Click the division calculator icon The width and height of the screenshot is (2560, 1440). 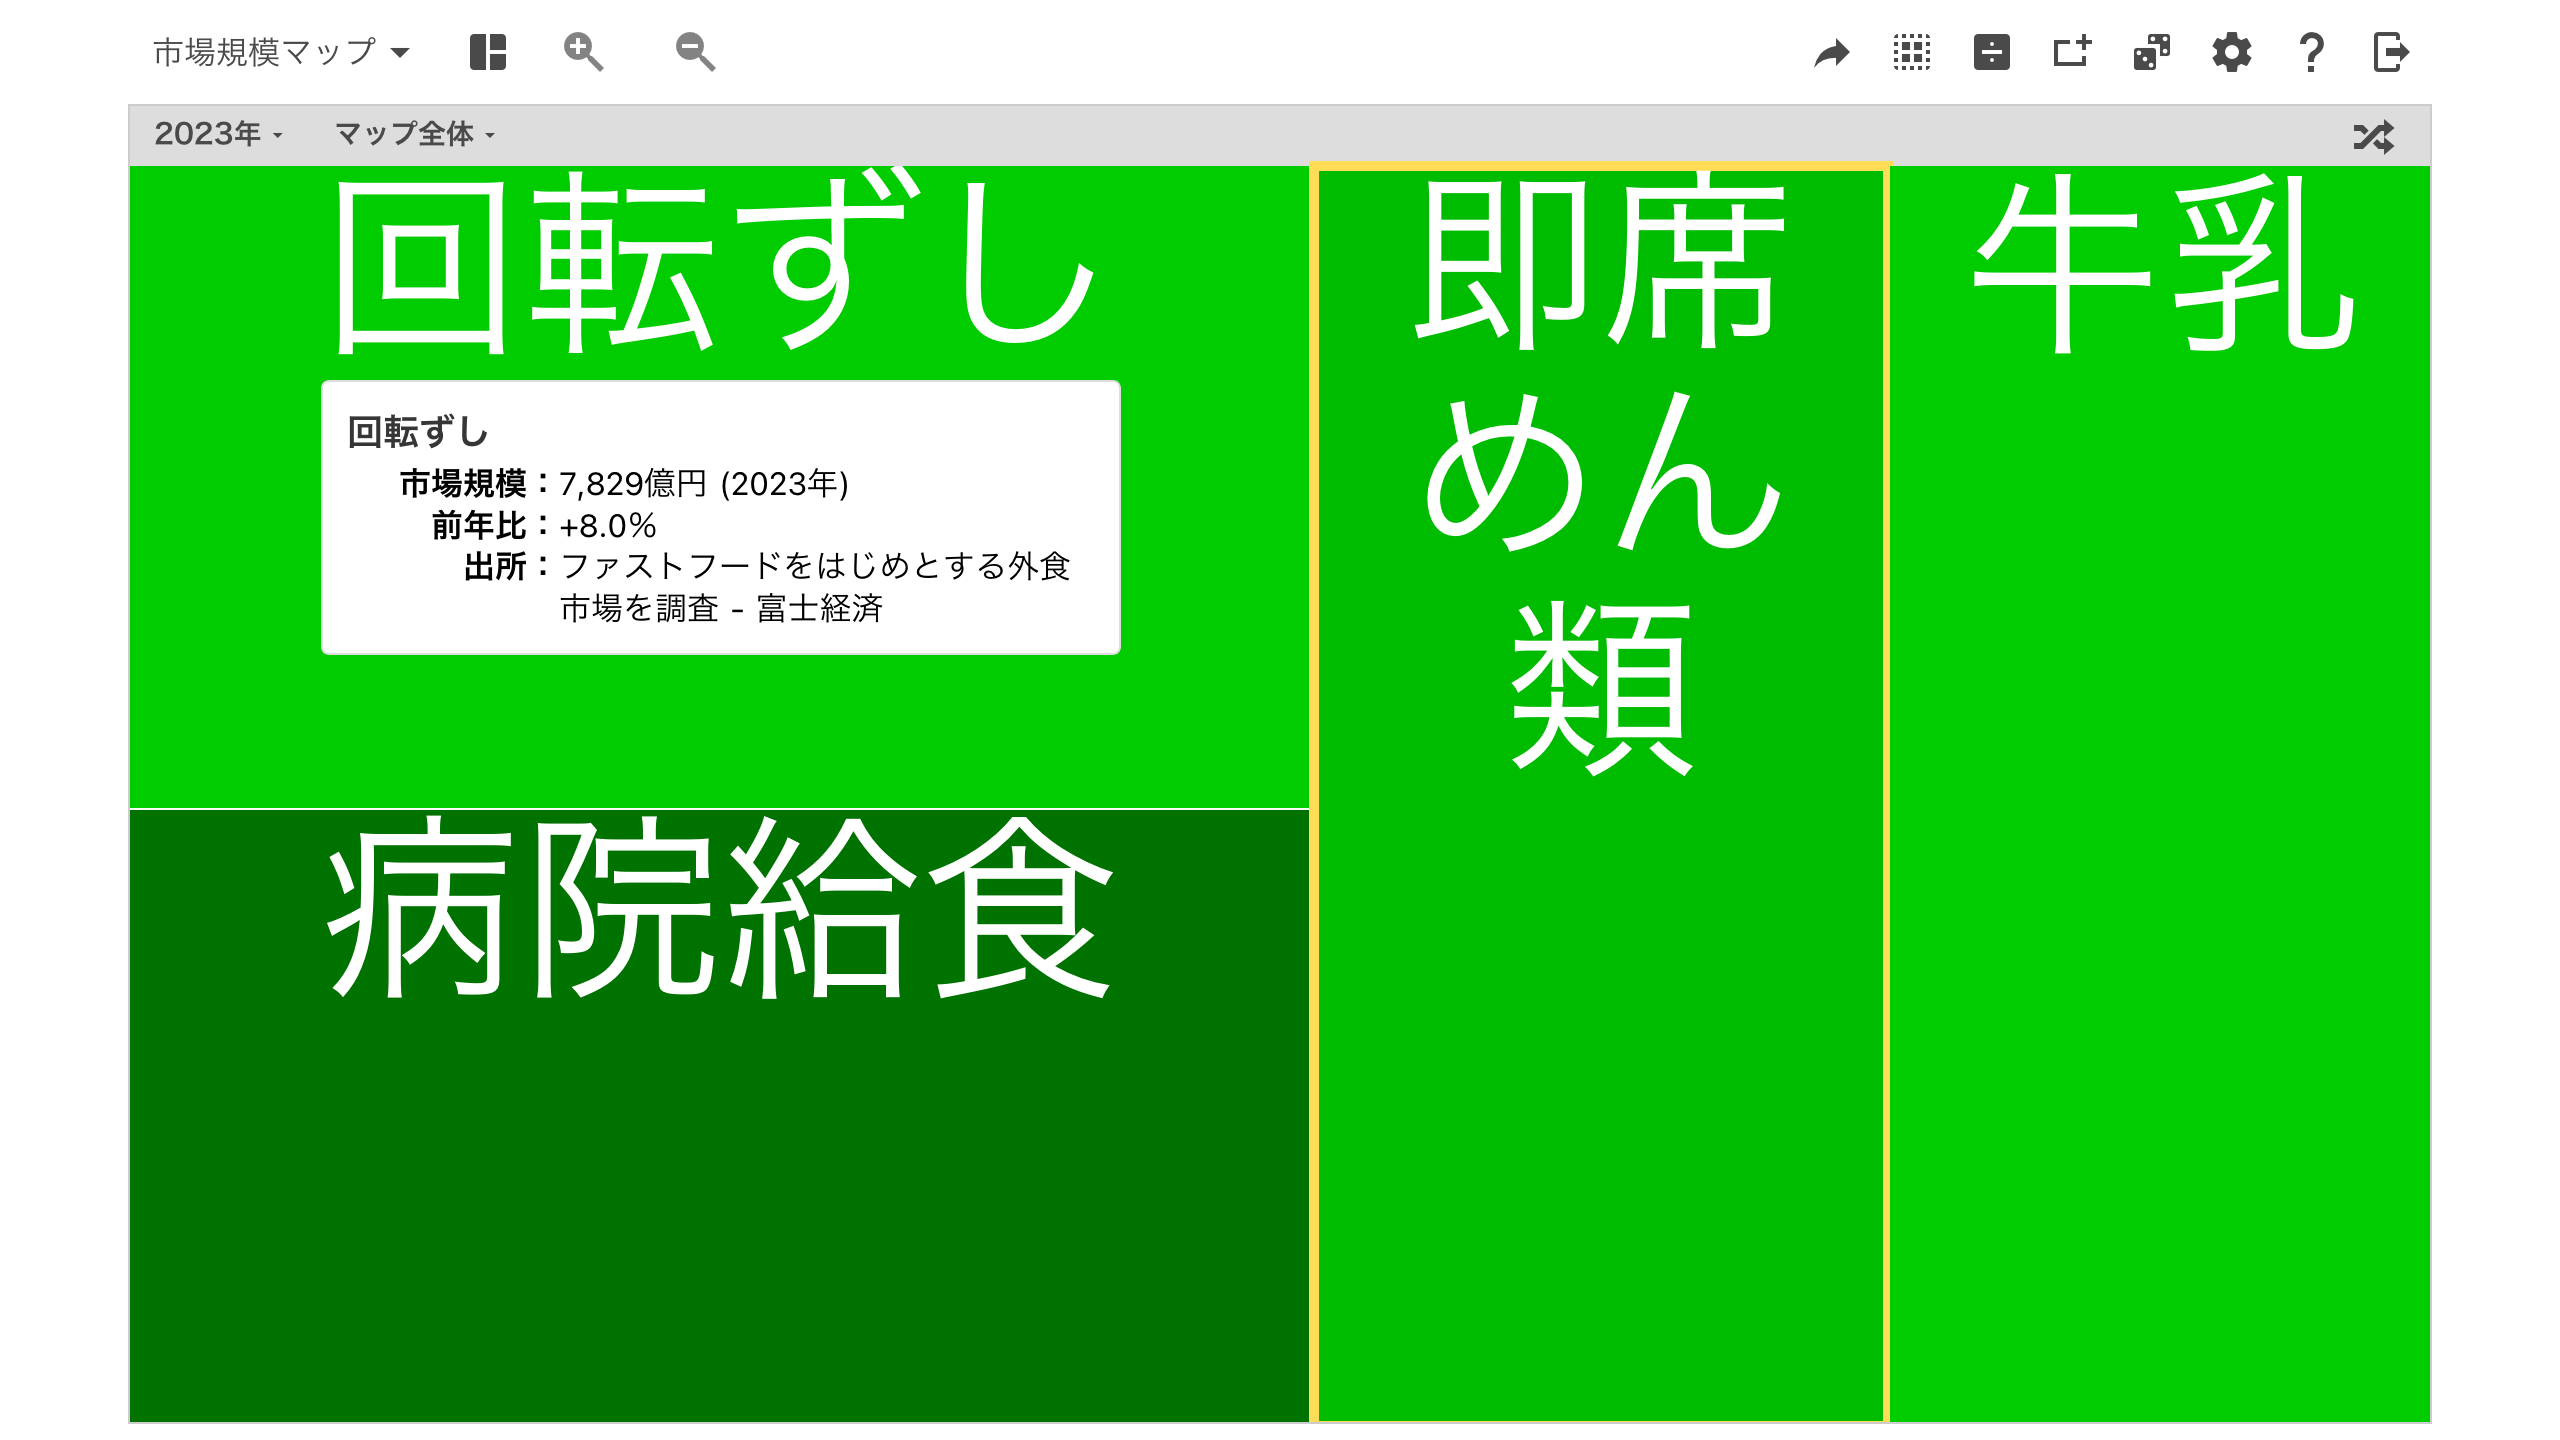[x=1992, y=52]
